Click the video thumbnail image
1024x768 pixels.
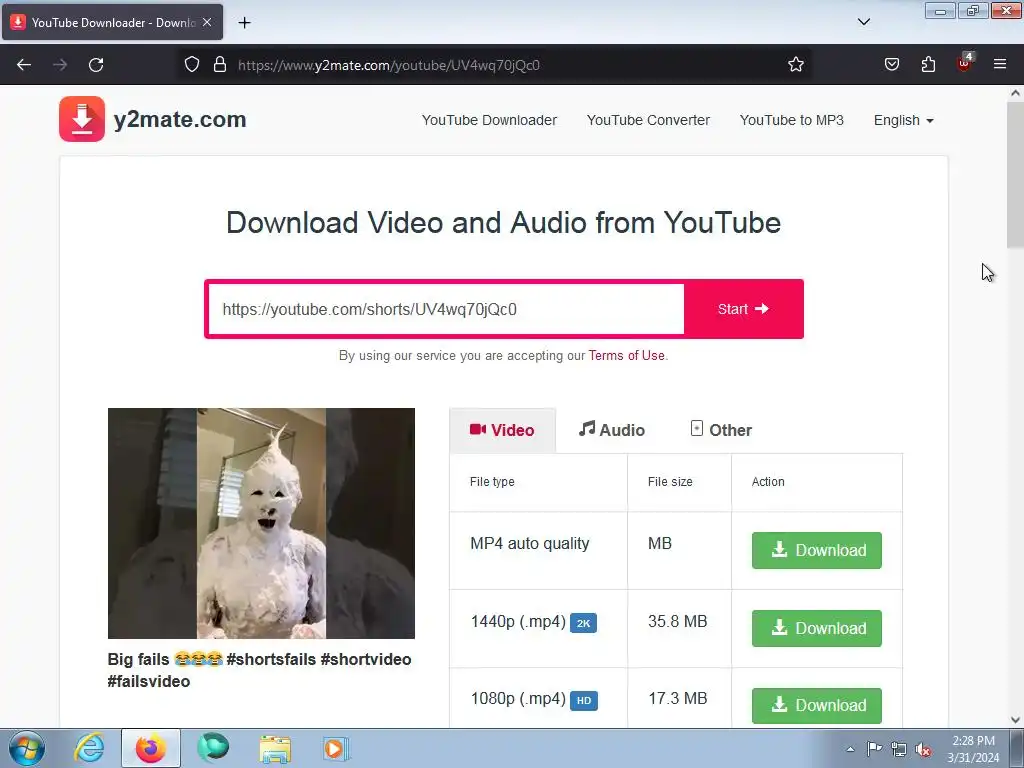261,523
